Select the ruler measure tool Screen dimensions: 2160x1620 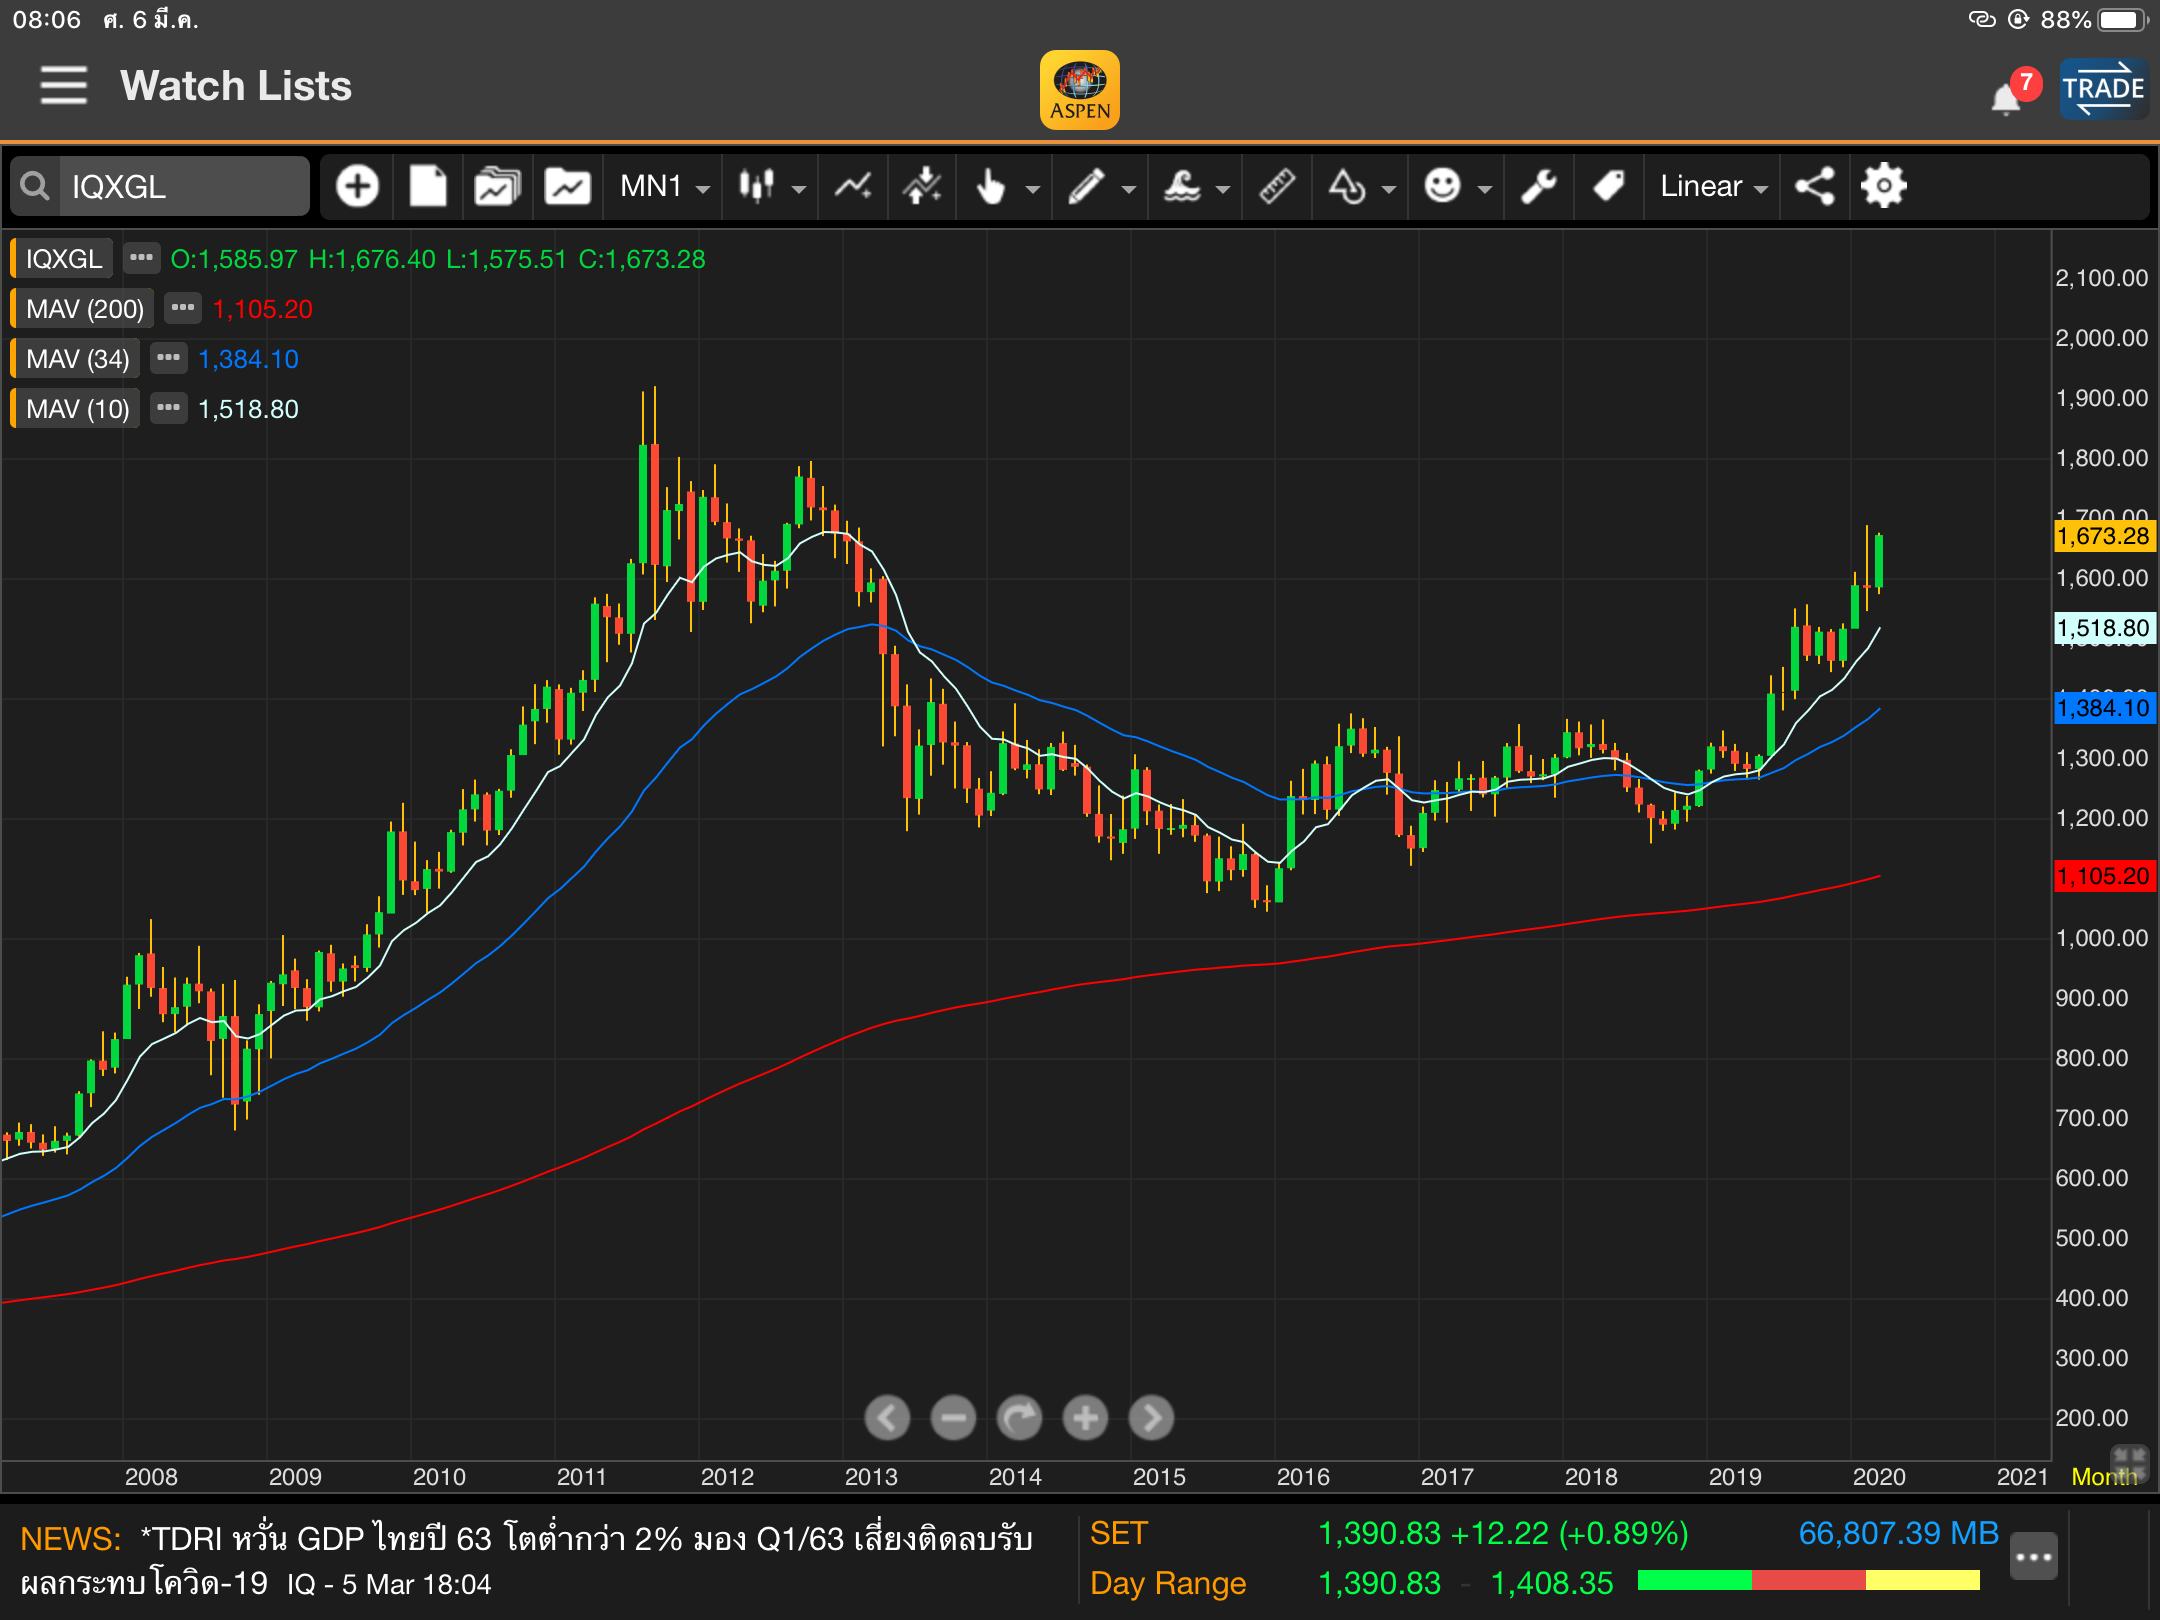click(1277, 187)
